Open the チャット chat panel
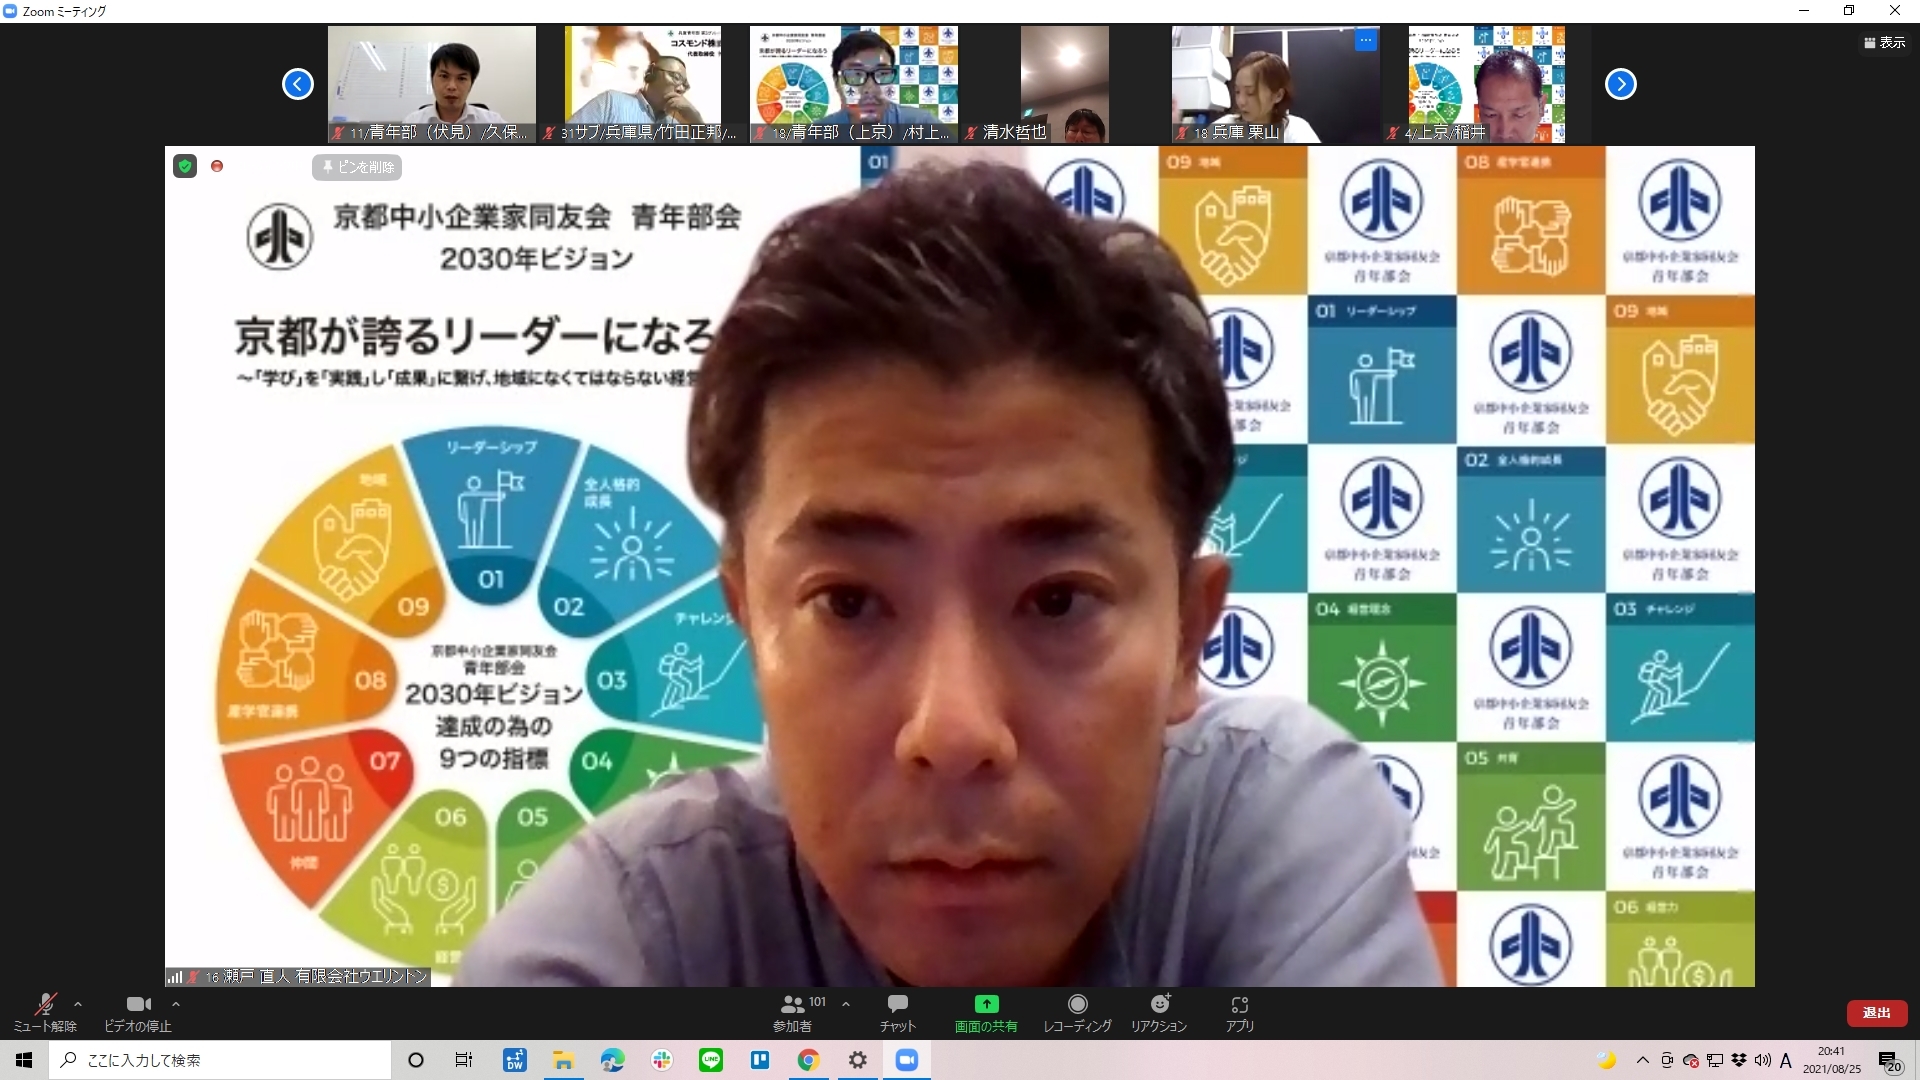The image size is (1920, 1080). point(897,1012)
